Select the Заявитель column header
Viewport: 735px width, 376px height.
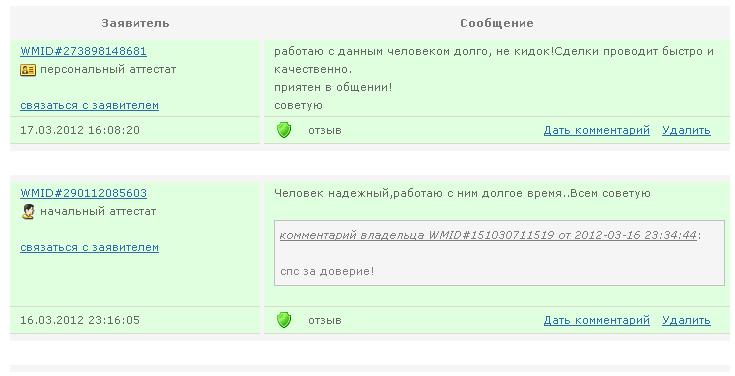pyautogui.click(x=135, y=23)
